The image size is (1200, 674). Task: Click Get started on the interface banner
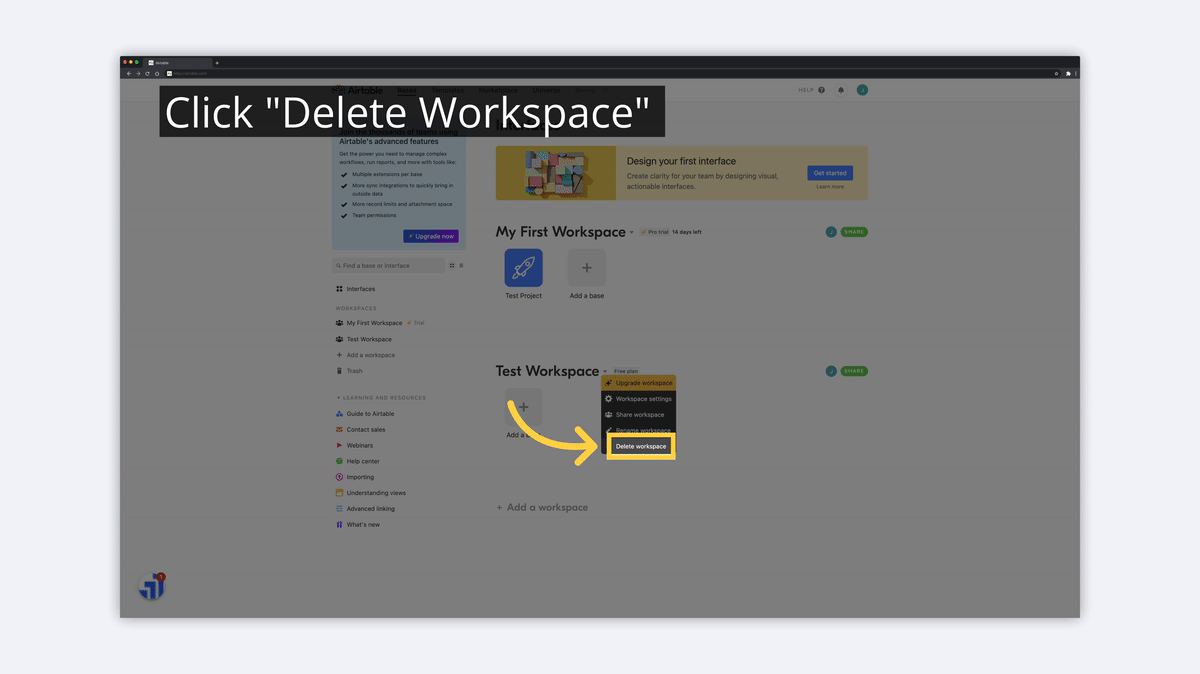(x=830, y=173)
